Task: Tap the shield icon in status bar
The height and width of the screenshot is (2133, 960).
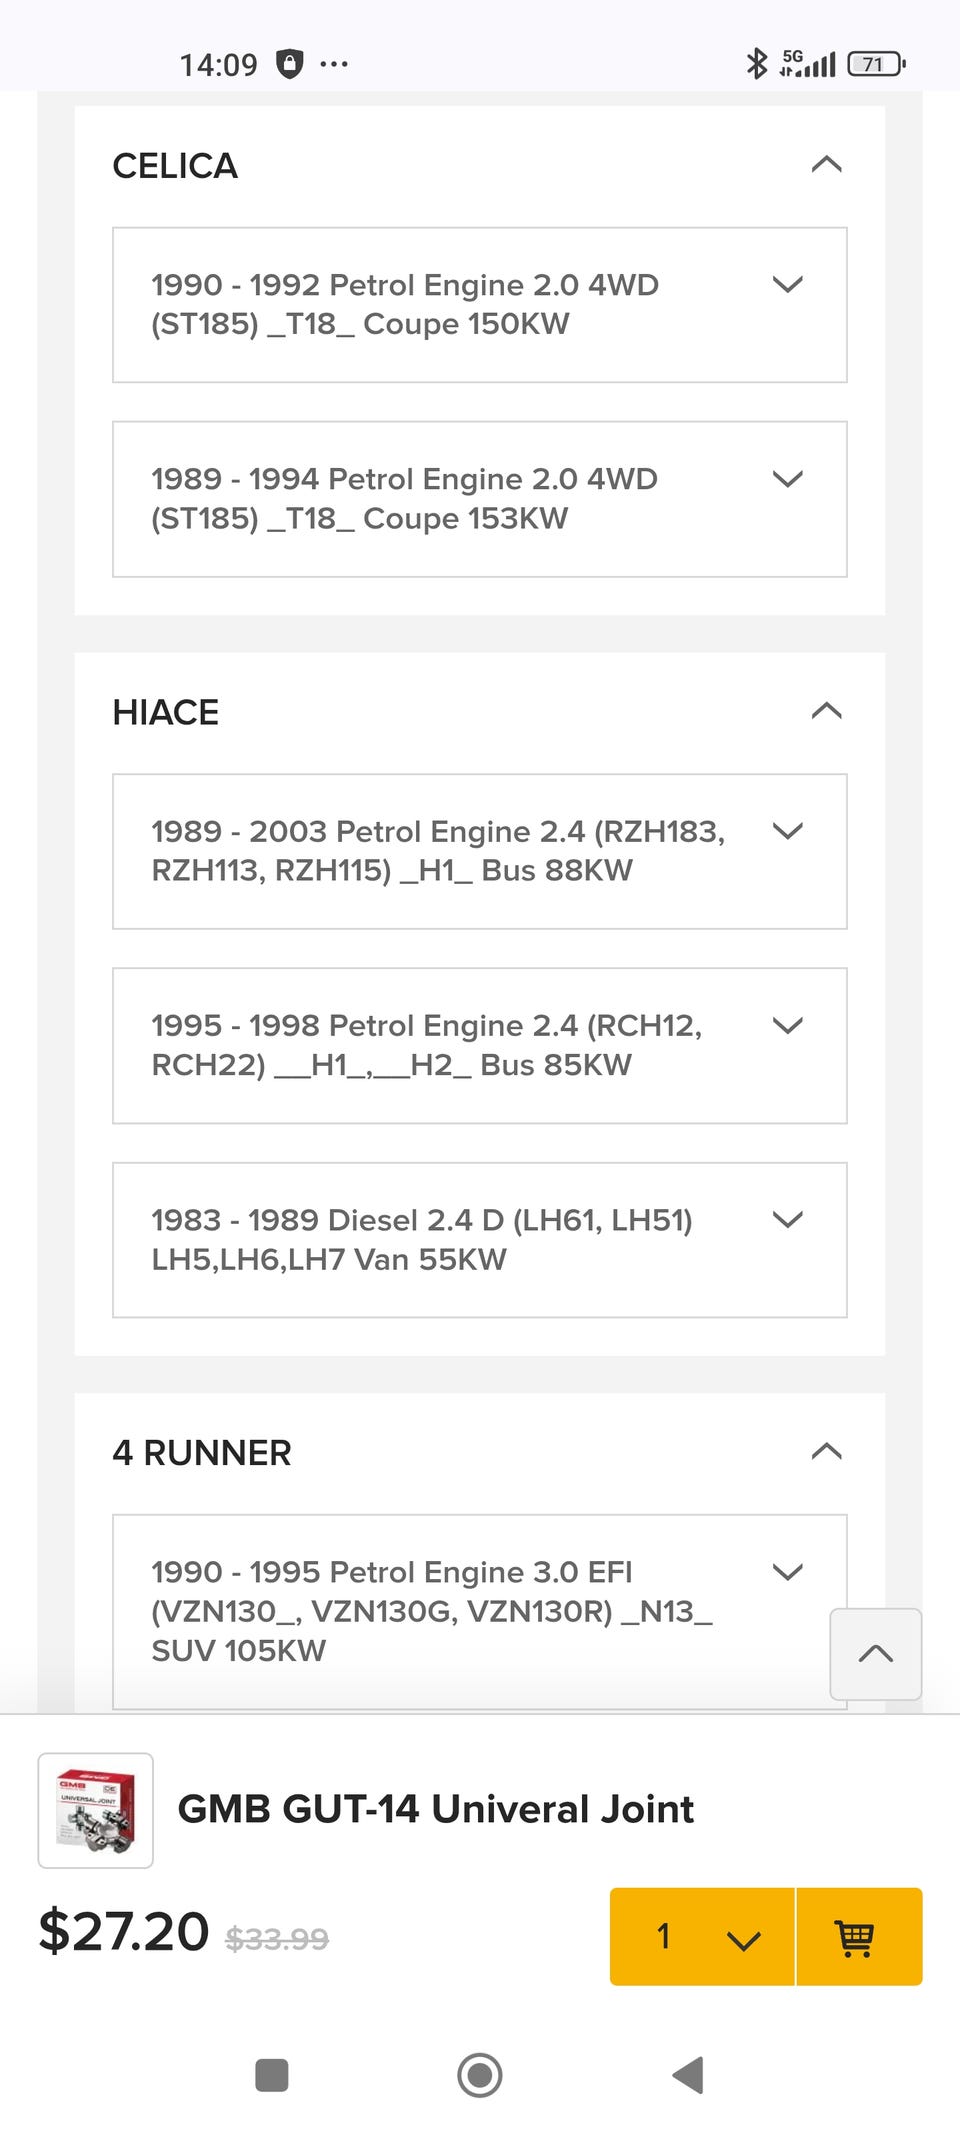Action: tap(289, 64)
